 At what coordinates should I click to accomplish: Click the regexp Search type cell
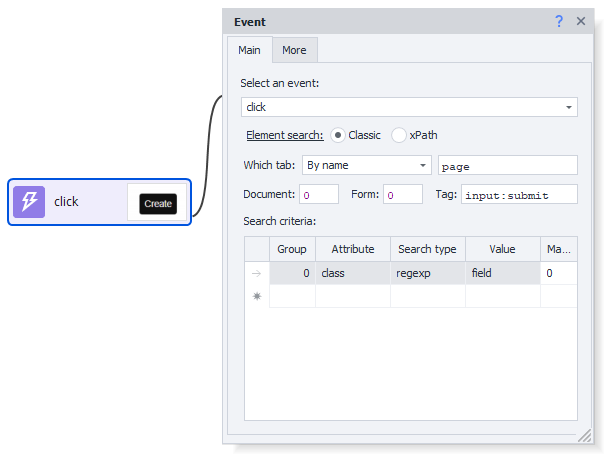427,273
